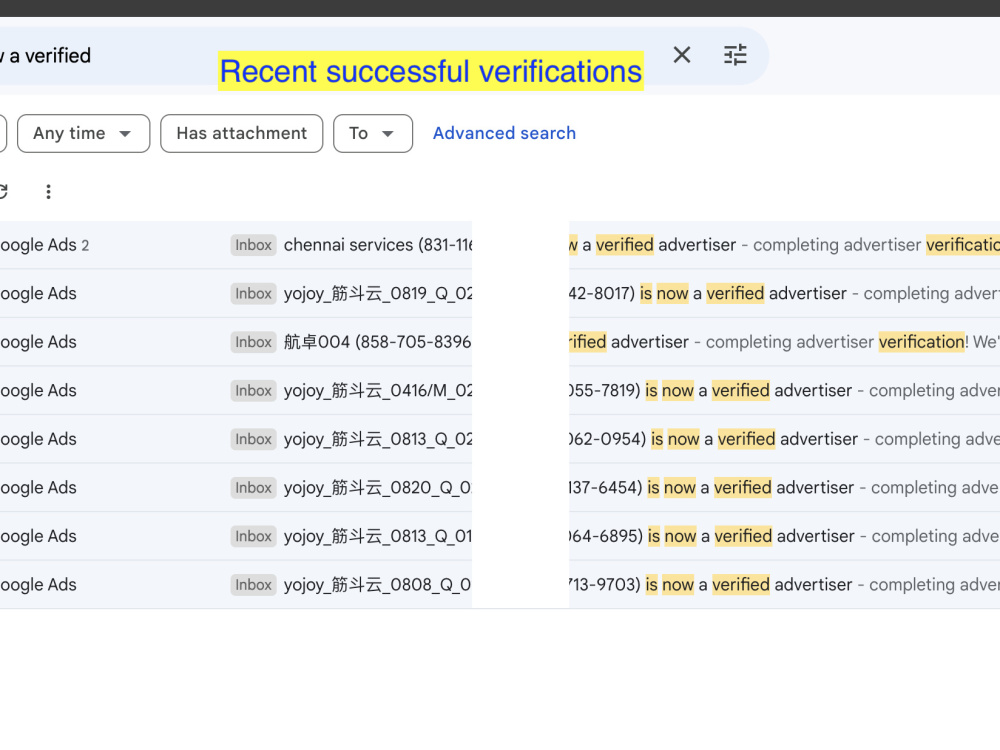Viewport: 1000px width, 750px height.
Task: Open the three-dot more options menu
Action: click(x=48, y=191)
